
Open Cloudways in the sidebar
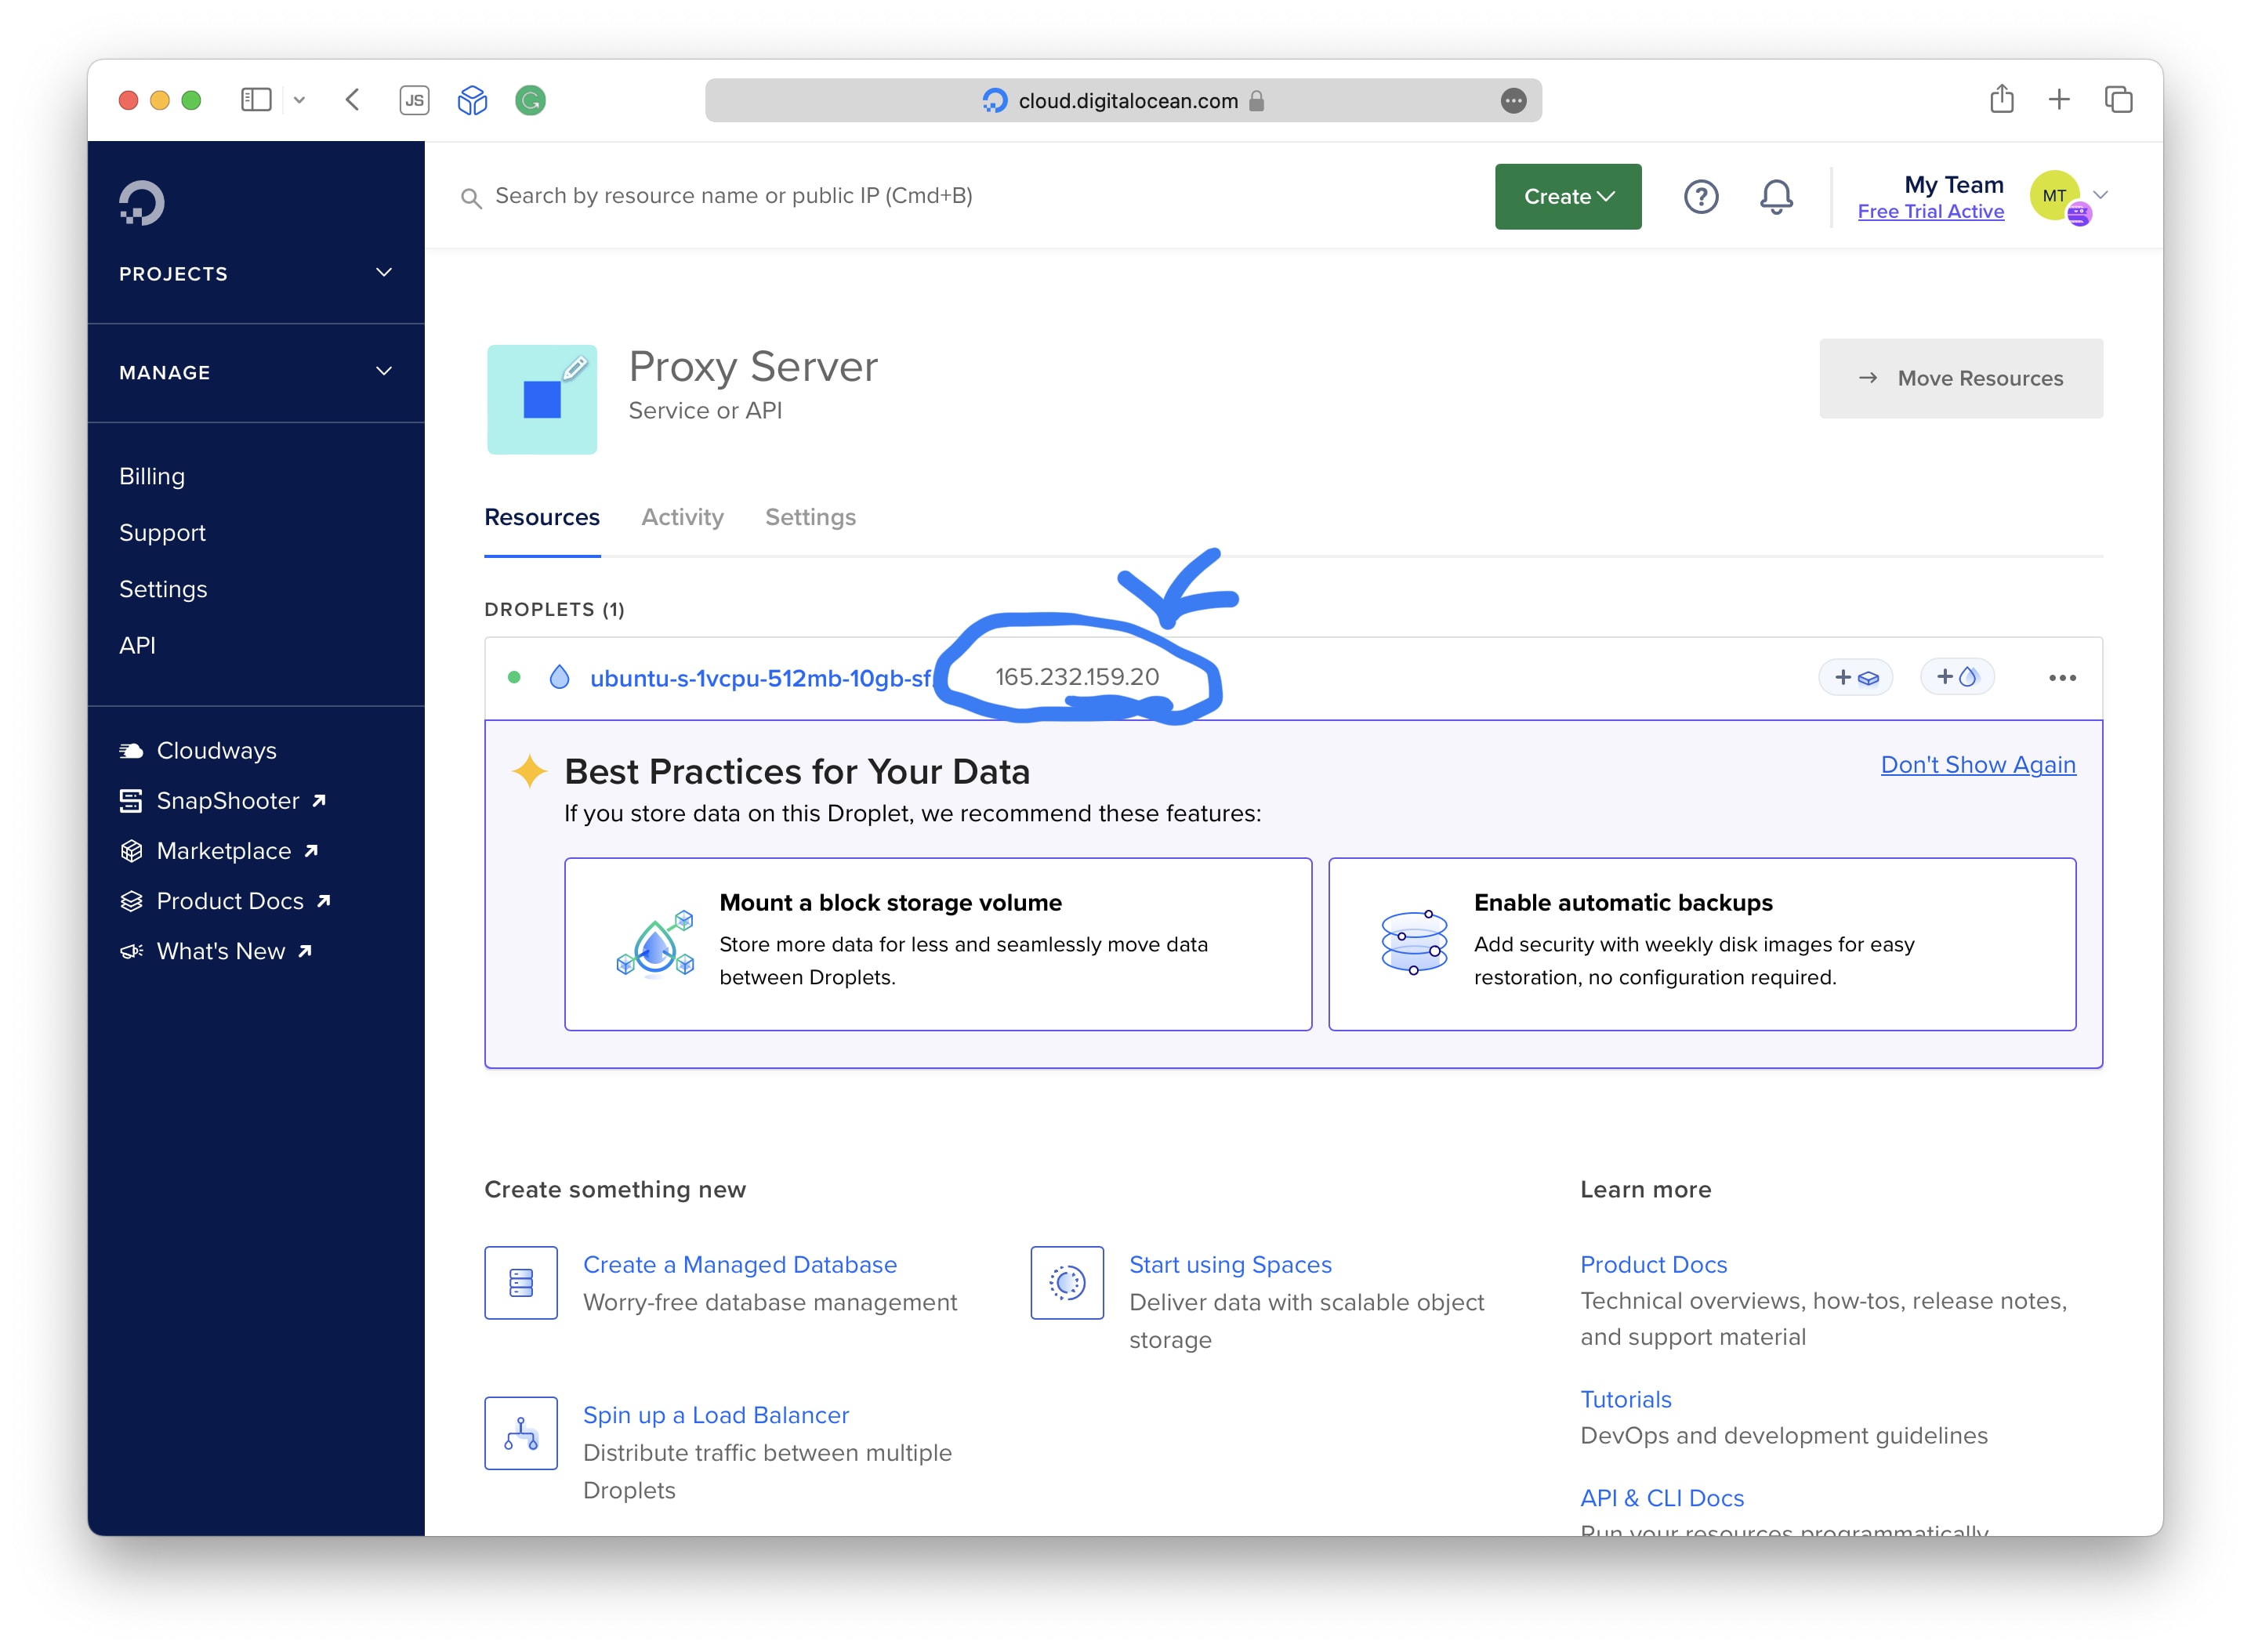[x=198, y=750]
